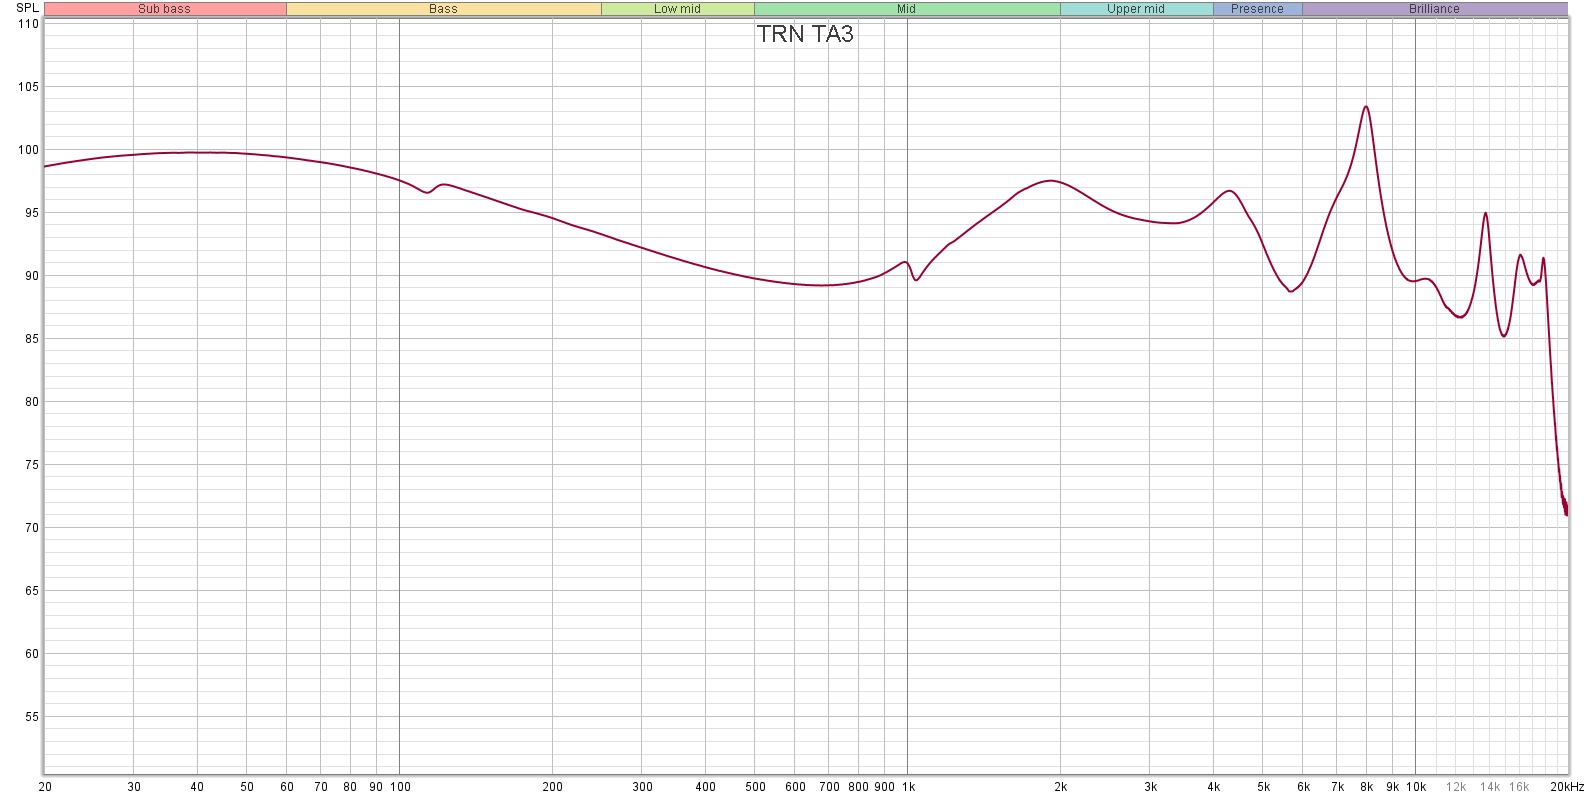
Task: Click the 75 dB axis value
Action: (31, 465)
